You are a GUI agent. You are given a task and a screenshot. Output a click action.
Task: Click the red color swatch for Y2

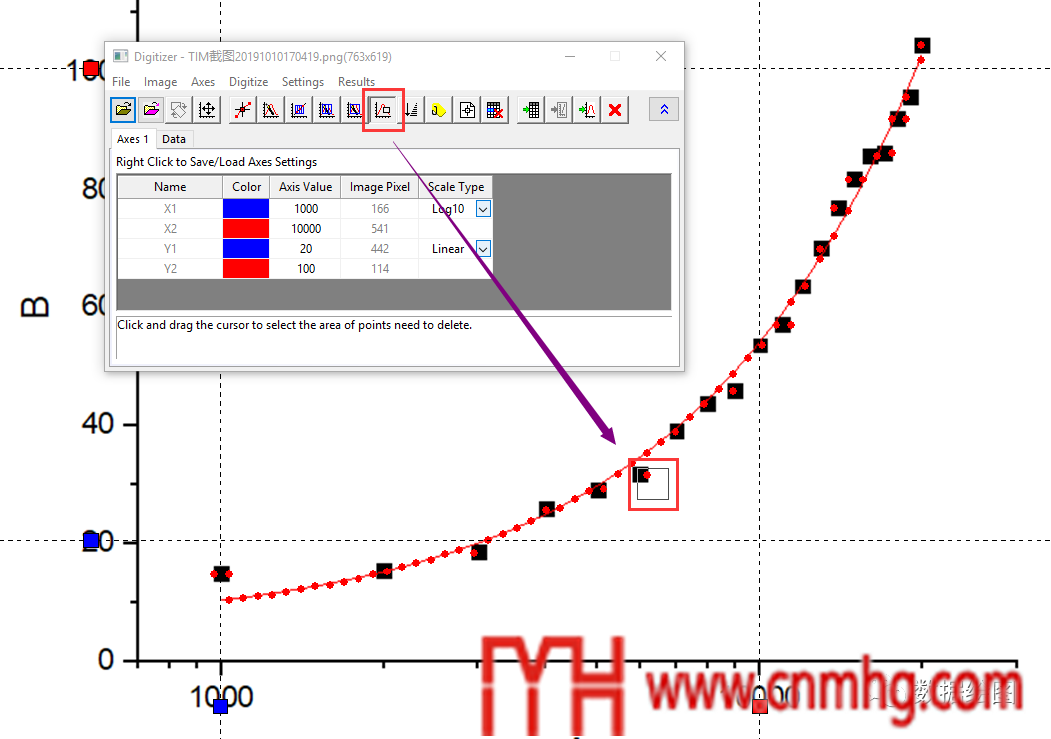246,269
